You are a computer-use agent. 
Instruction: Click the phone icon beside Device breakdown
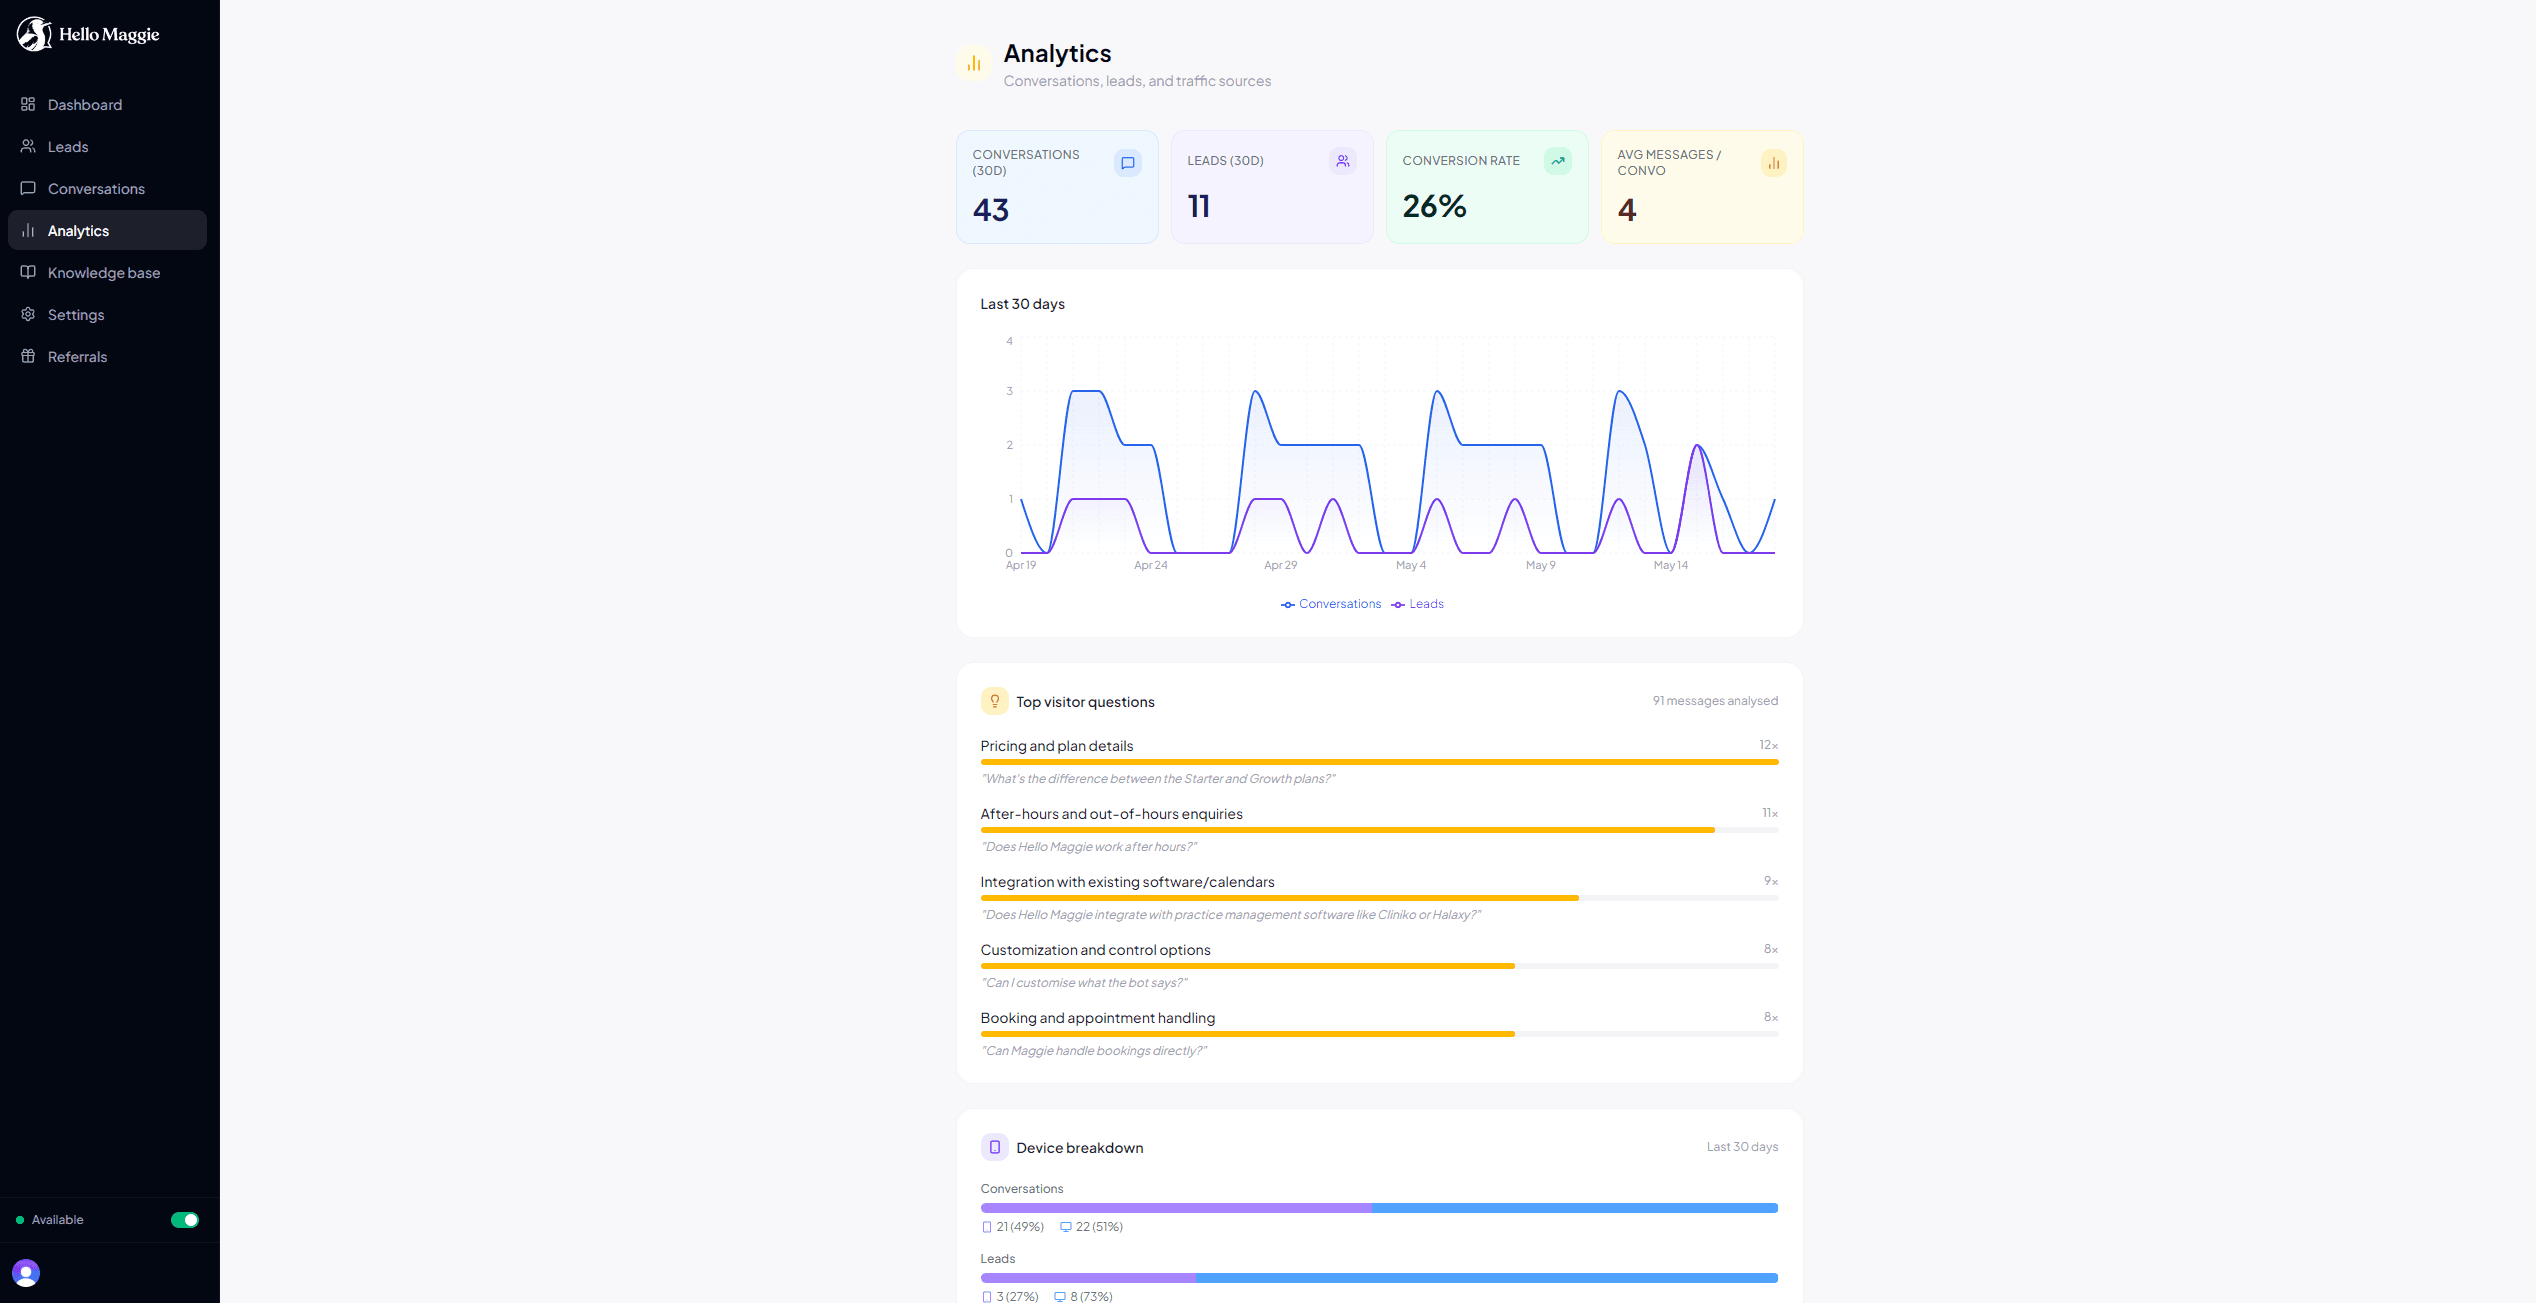994,1147
